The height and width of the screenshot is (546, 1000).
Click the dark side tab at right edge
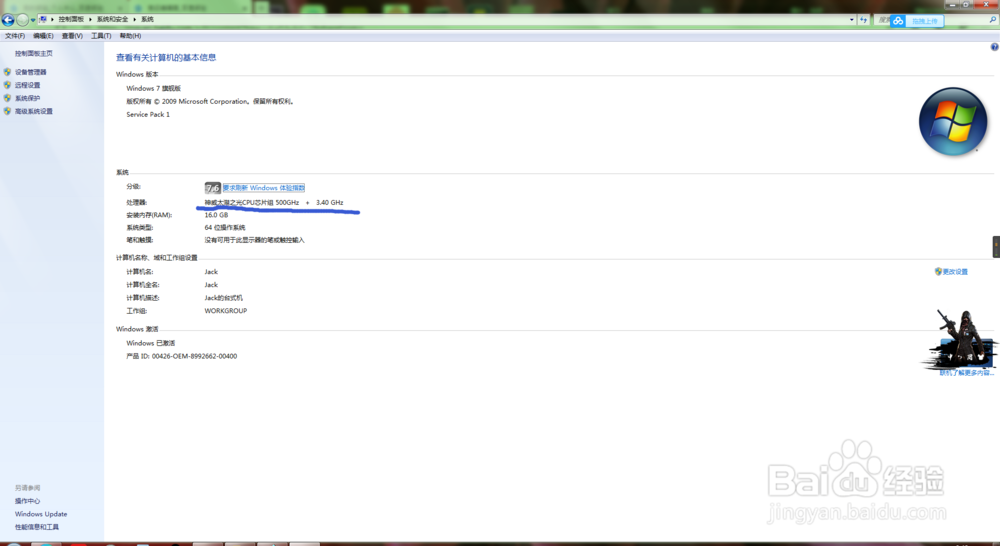(996, 247)
